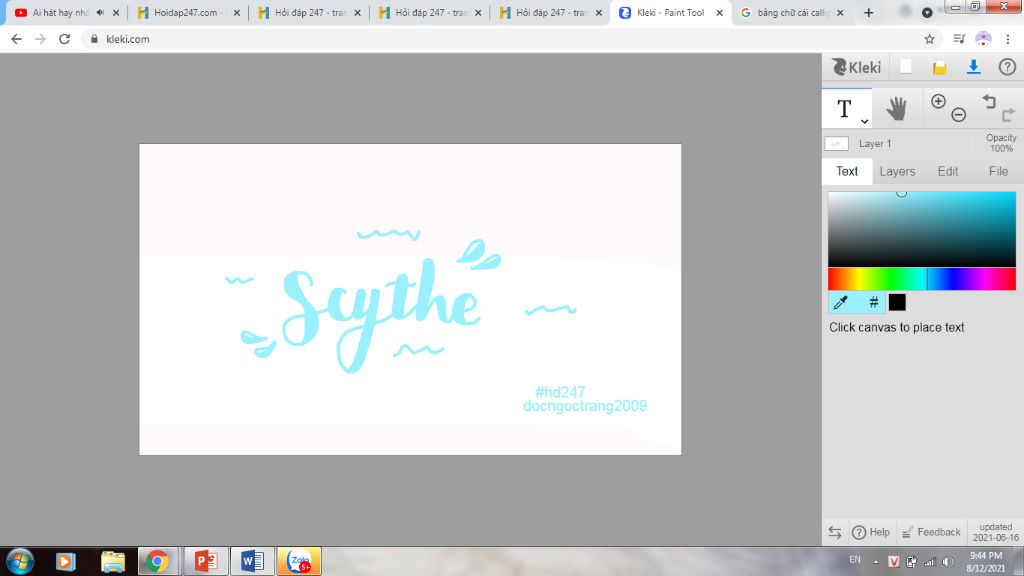This screenshot has width=1024, height=576.
Task: Click the EN language indicator
Action: click(x=855, y=560)
